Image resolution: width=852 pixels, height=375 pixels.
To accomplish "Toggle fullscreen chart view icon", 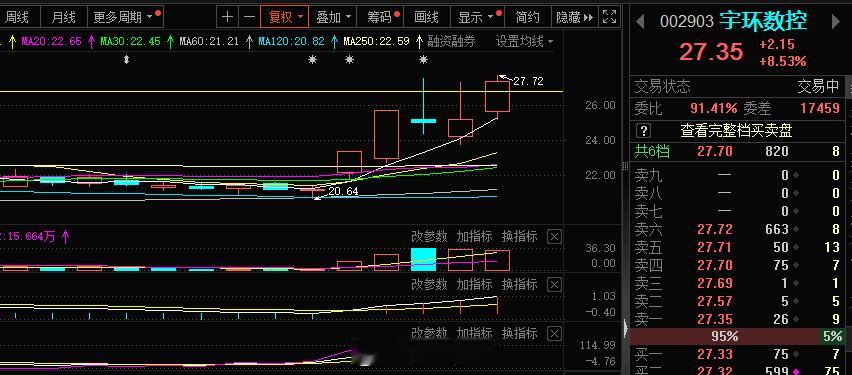I will pos(610,17).
